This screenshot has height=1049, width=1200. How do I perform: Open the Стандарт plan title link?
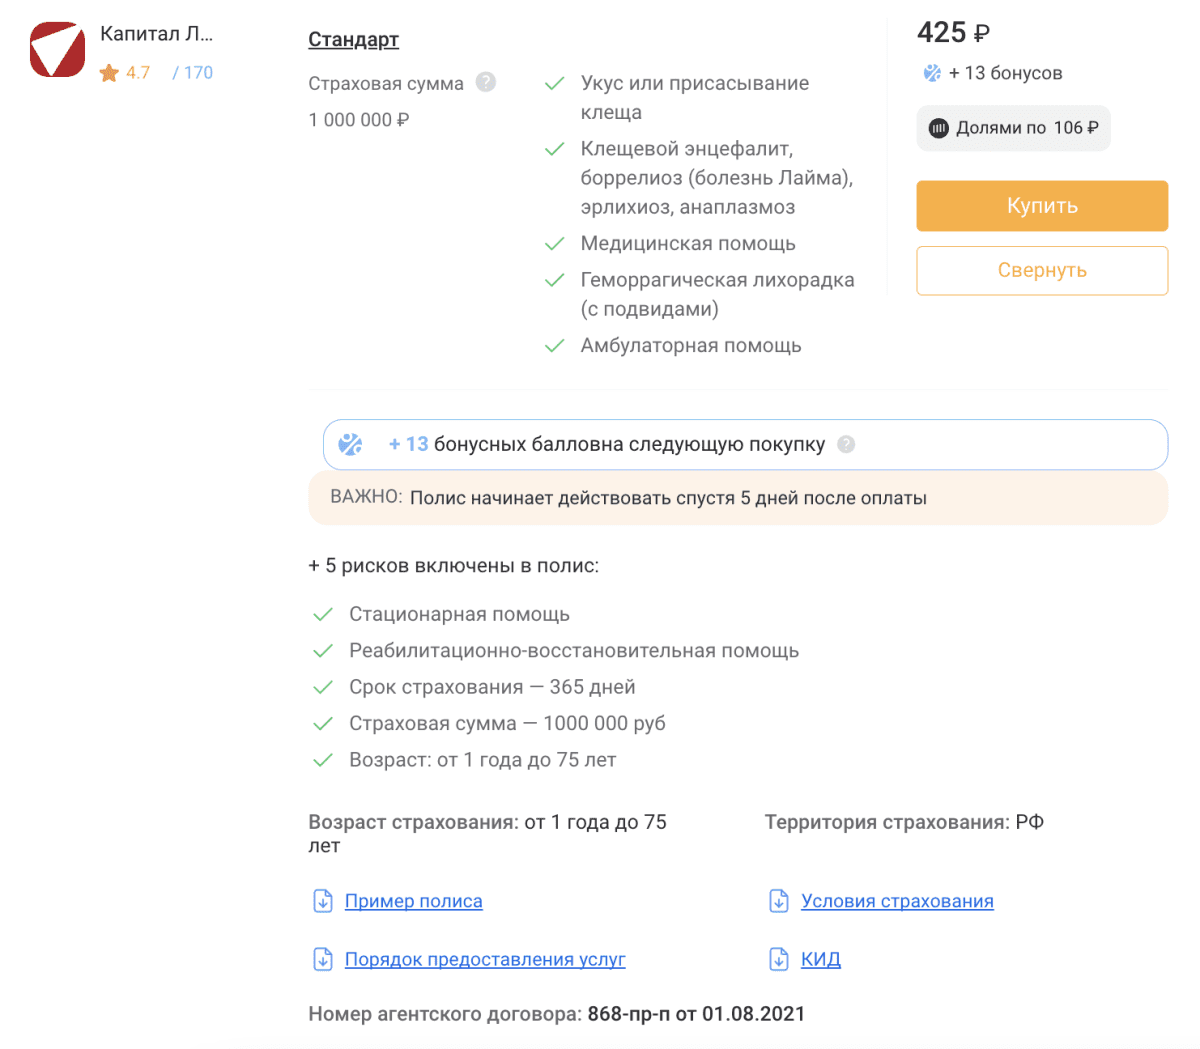[x=353, y=40]
